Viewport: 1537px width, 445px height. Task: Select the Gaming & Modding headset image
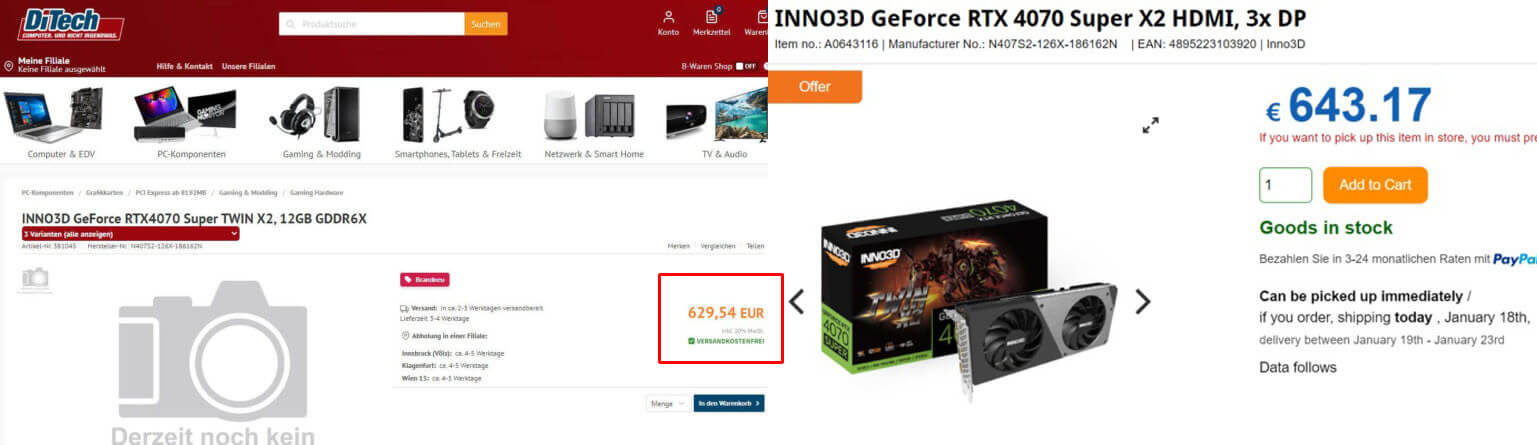coord(307,115)
